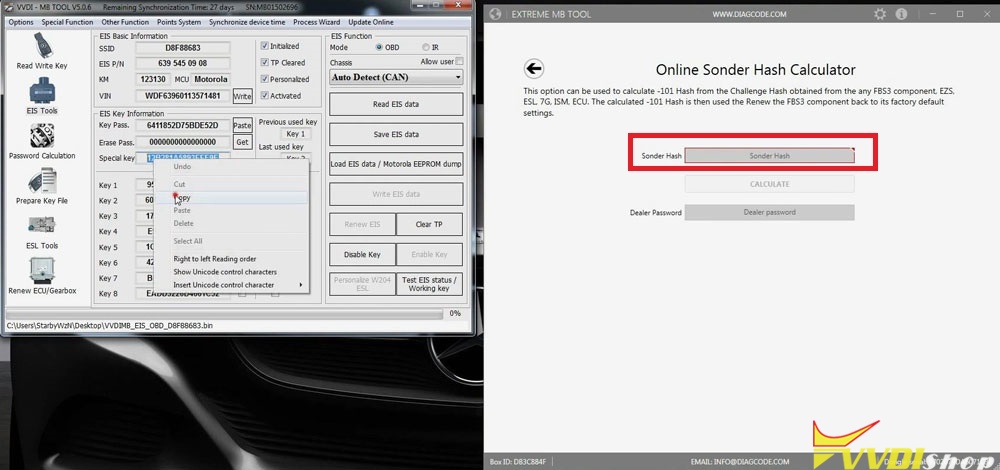The width and height of the screenshot is (1000, 470).
Task: Choose Copy in the context menu
Action: [x=232, y=198]
